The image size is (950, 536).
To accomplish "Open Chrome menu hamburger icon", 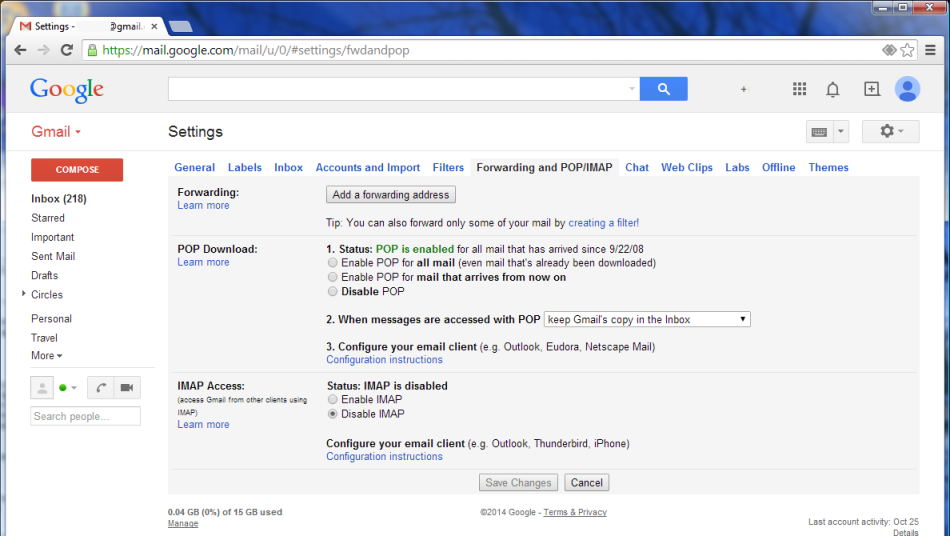I will coord(931,50).
